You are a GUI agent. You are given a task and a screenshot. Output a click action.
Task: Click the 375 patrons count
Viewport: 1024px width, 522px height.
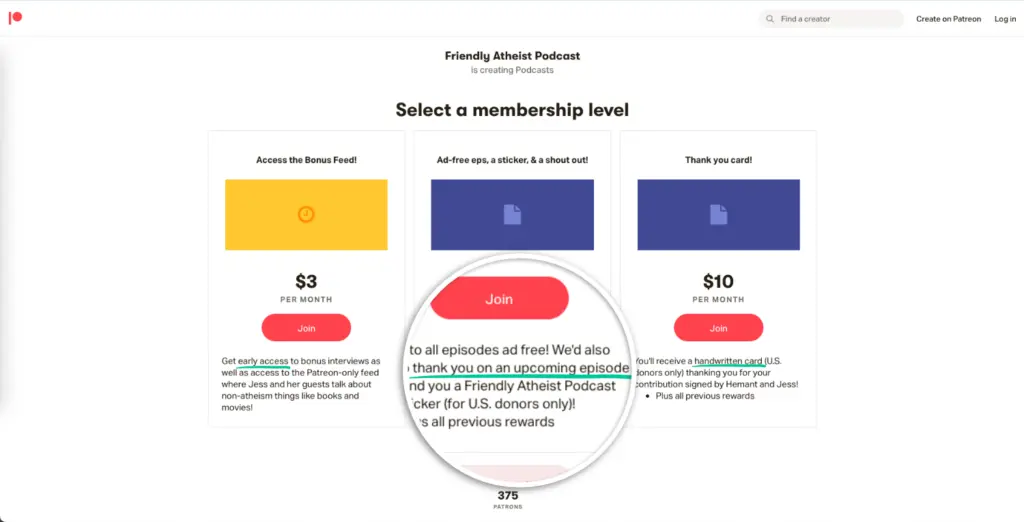[508, 496]
